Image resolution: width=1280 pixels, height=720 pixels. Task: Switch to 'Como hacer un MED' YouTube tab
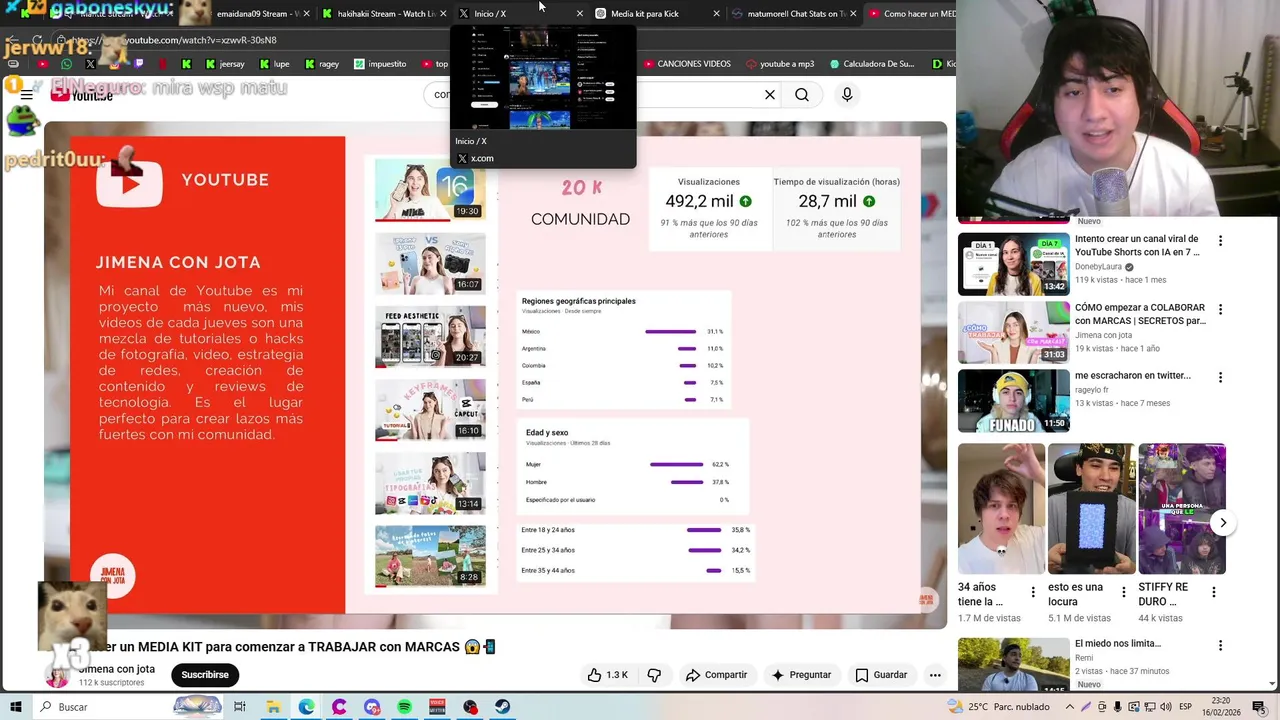coord(910,13)
